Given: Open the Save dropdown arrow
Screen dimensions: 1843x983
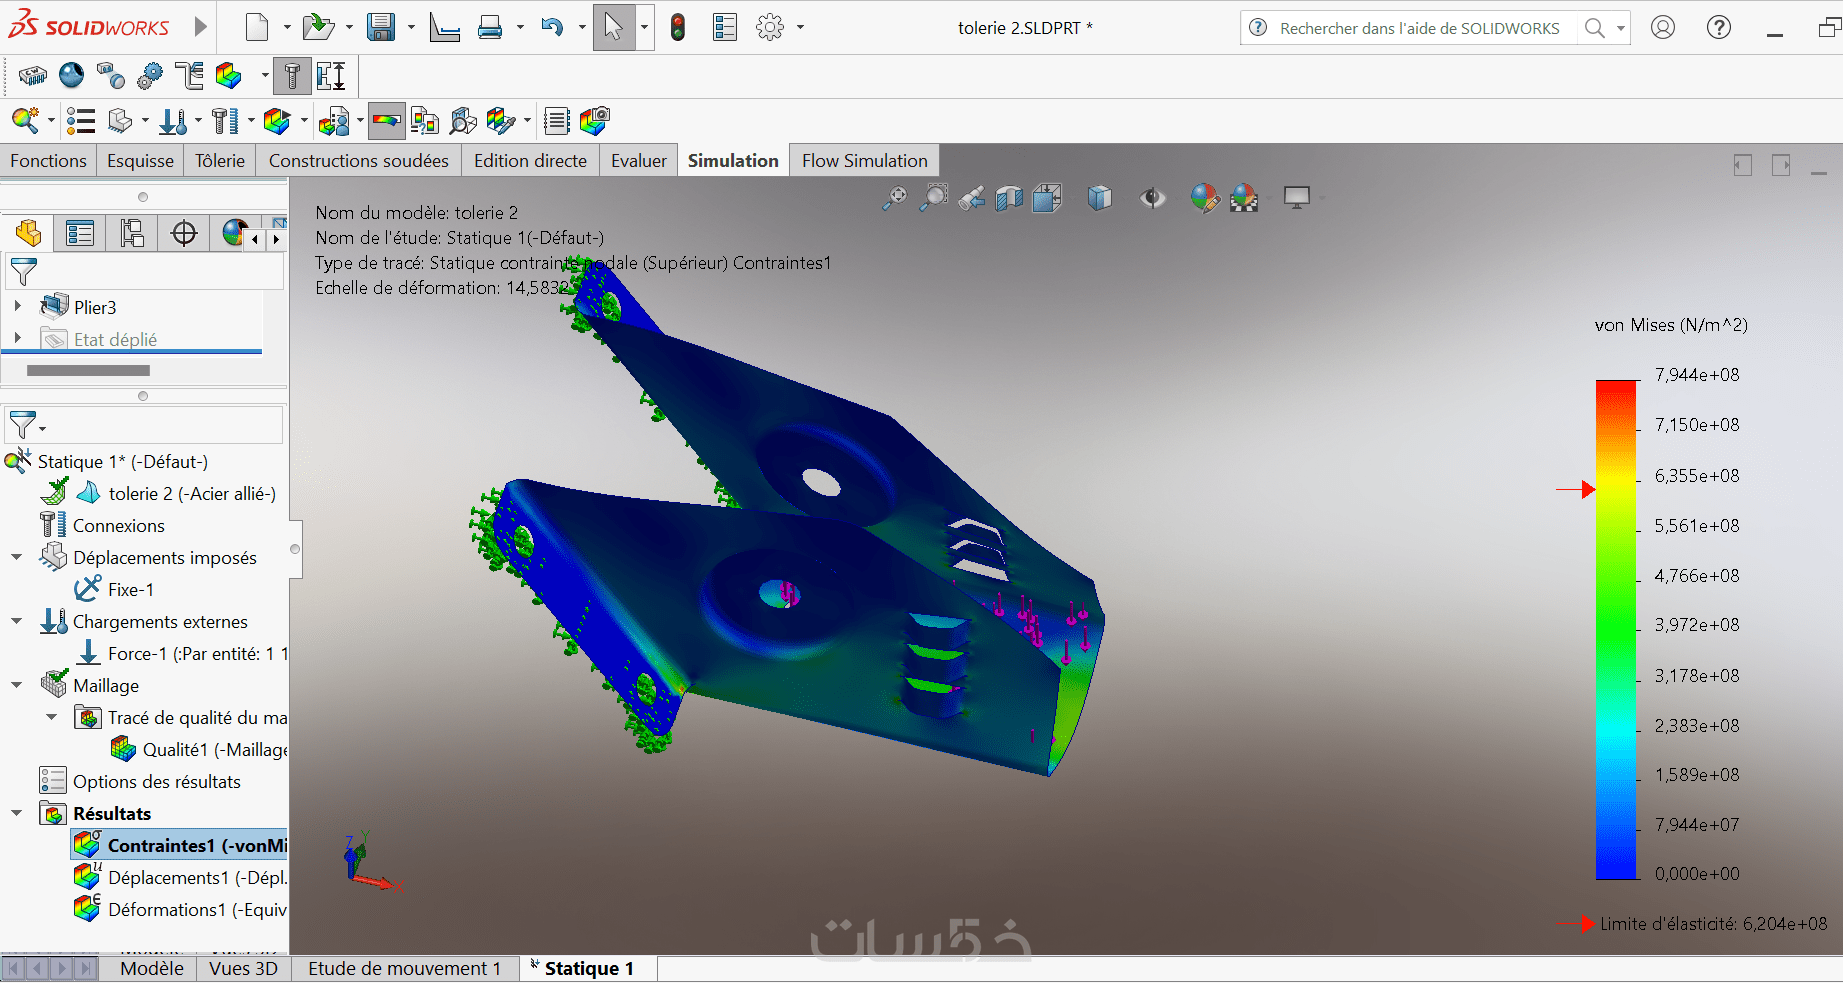Looking at the screenshot, I should pyautogui.click(x=411, y=28).
